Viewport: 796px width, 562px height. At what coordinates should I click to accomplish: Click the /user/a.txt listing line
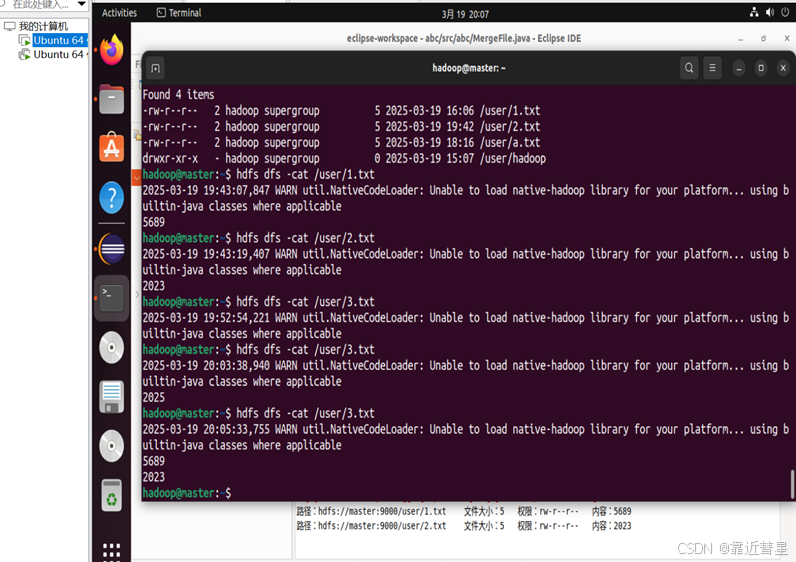[341, 143]
